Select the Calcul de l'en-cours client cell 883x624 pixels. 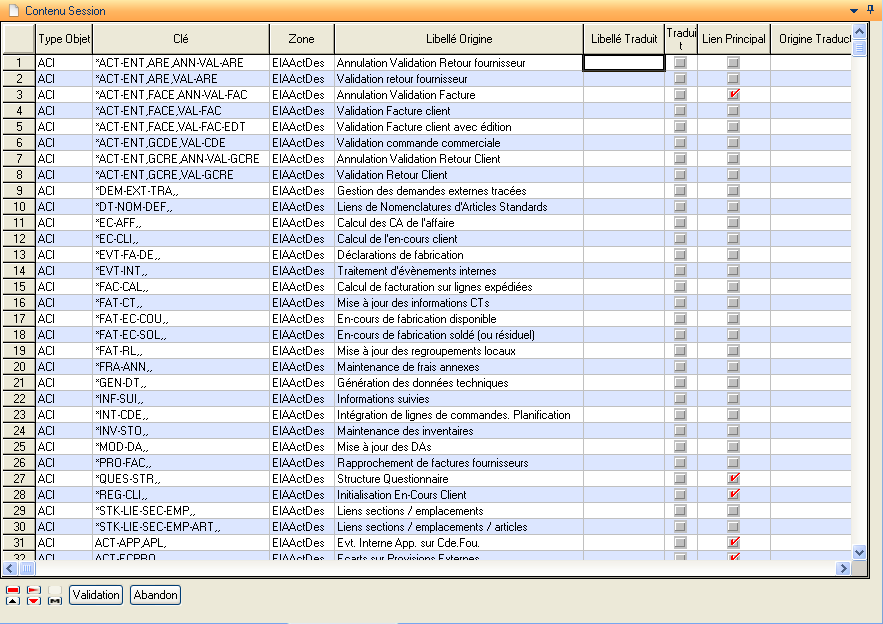click(x=458, y=239)
